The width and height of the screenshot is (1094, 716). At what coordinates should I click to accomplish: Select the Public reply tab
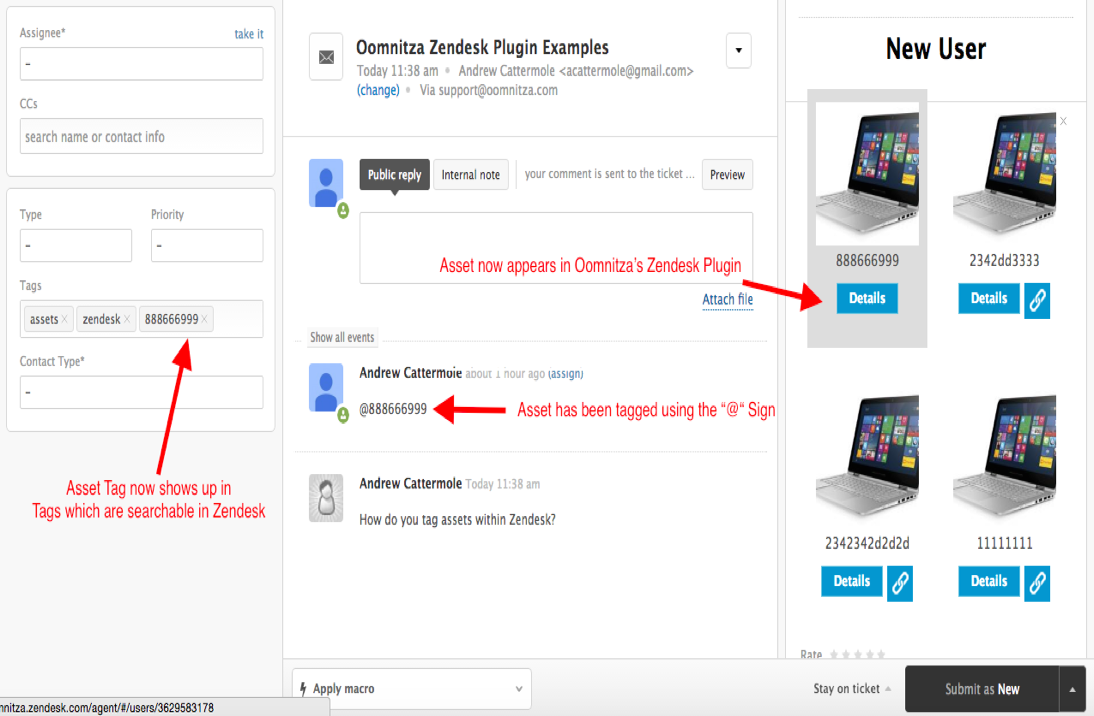[x=394, y=175]
